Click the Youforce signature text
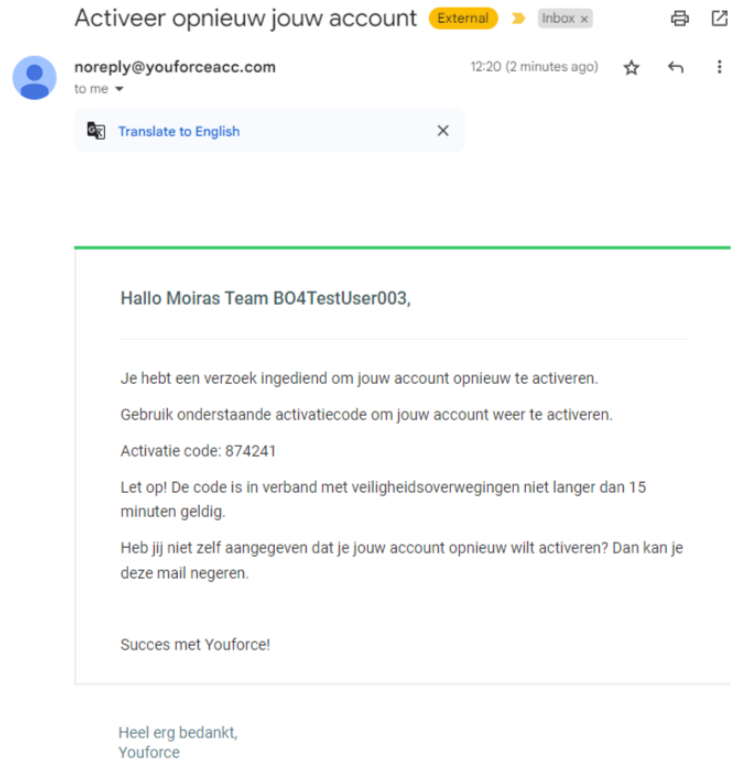 pos(149,752)
